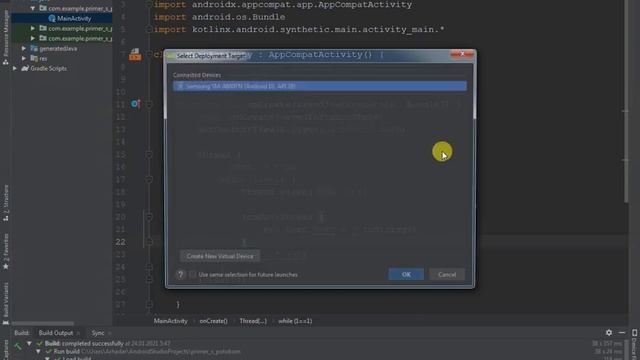The height and width of the screenshot is (360, 640).
Task: Click the orange related XML gutter icon
Action: pos(135,55)
